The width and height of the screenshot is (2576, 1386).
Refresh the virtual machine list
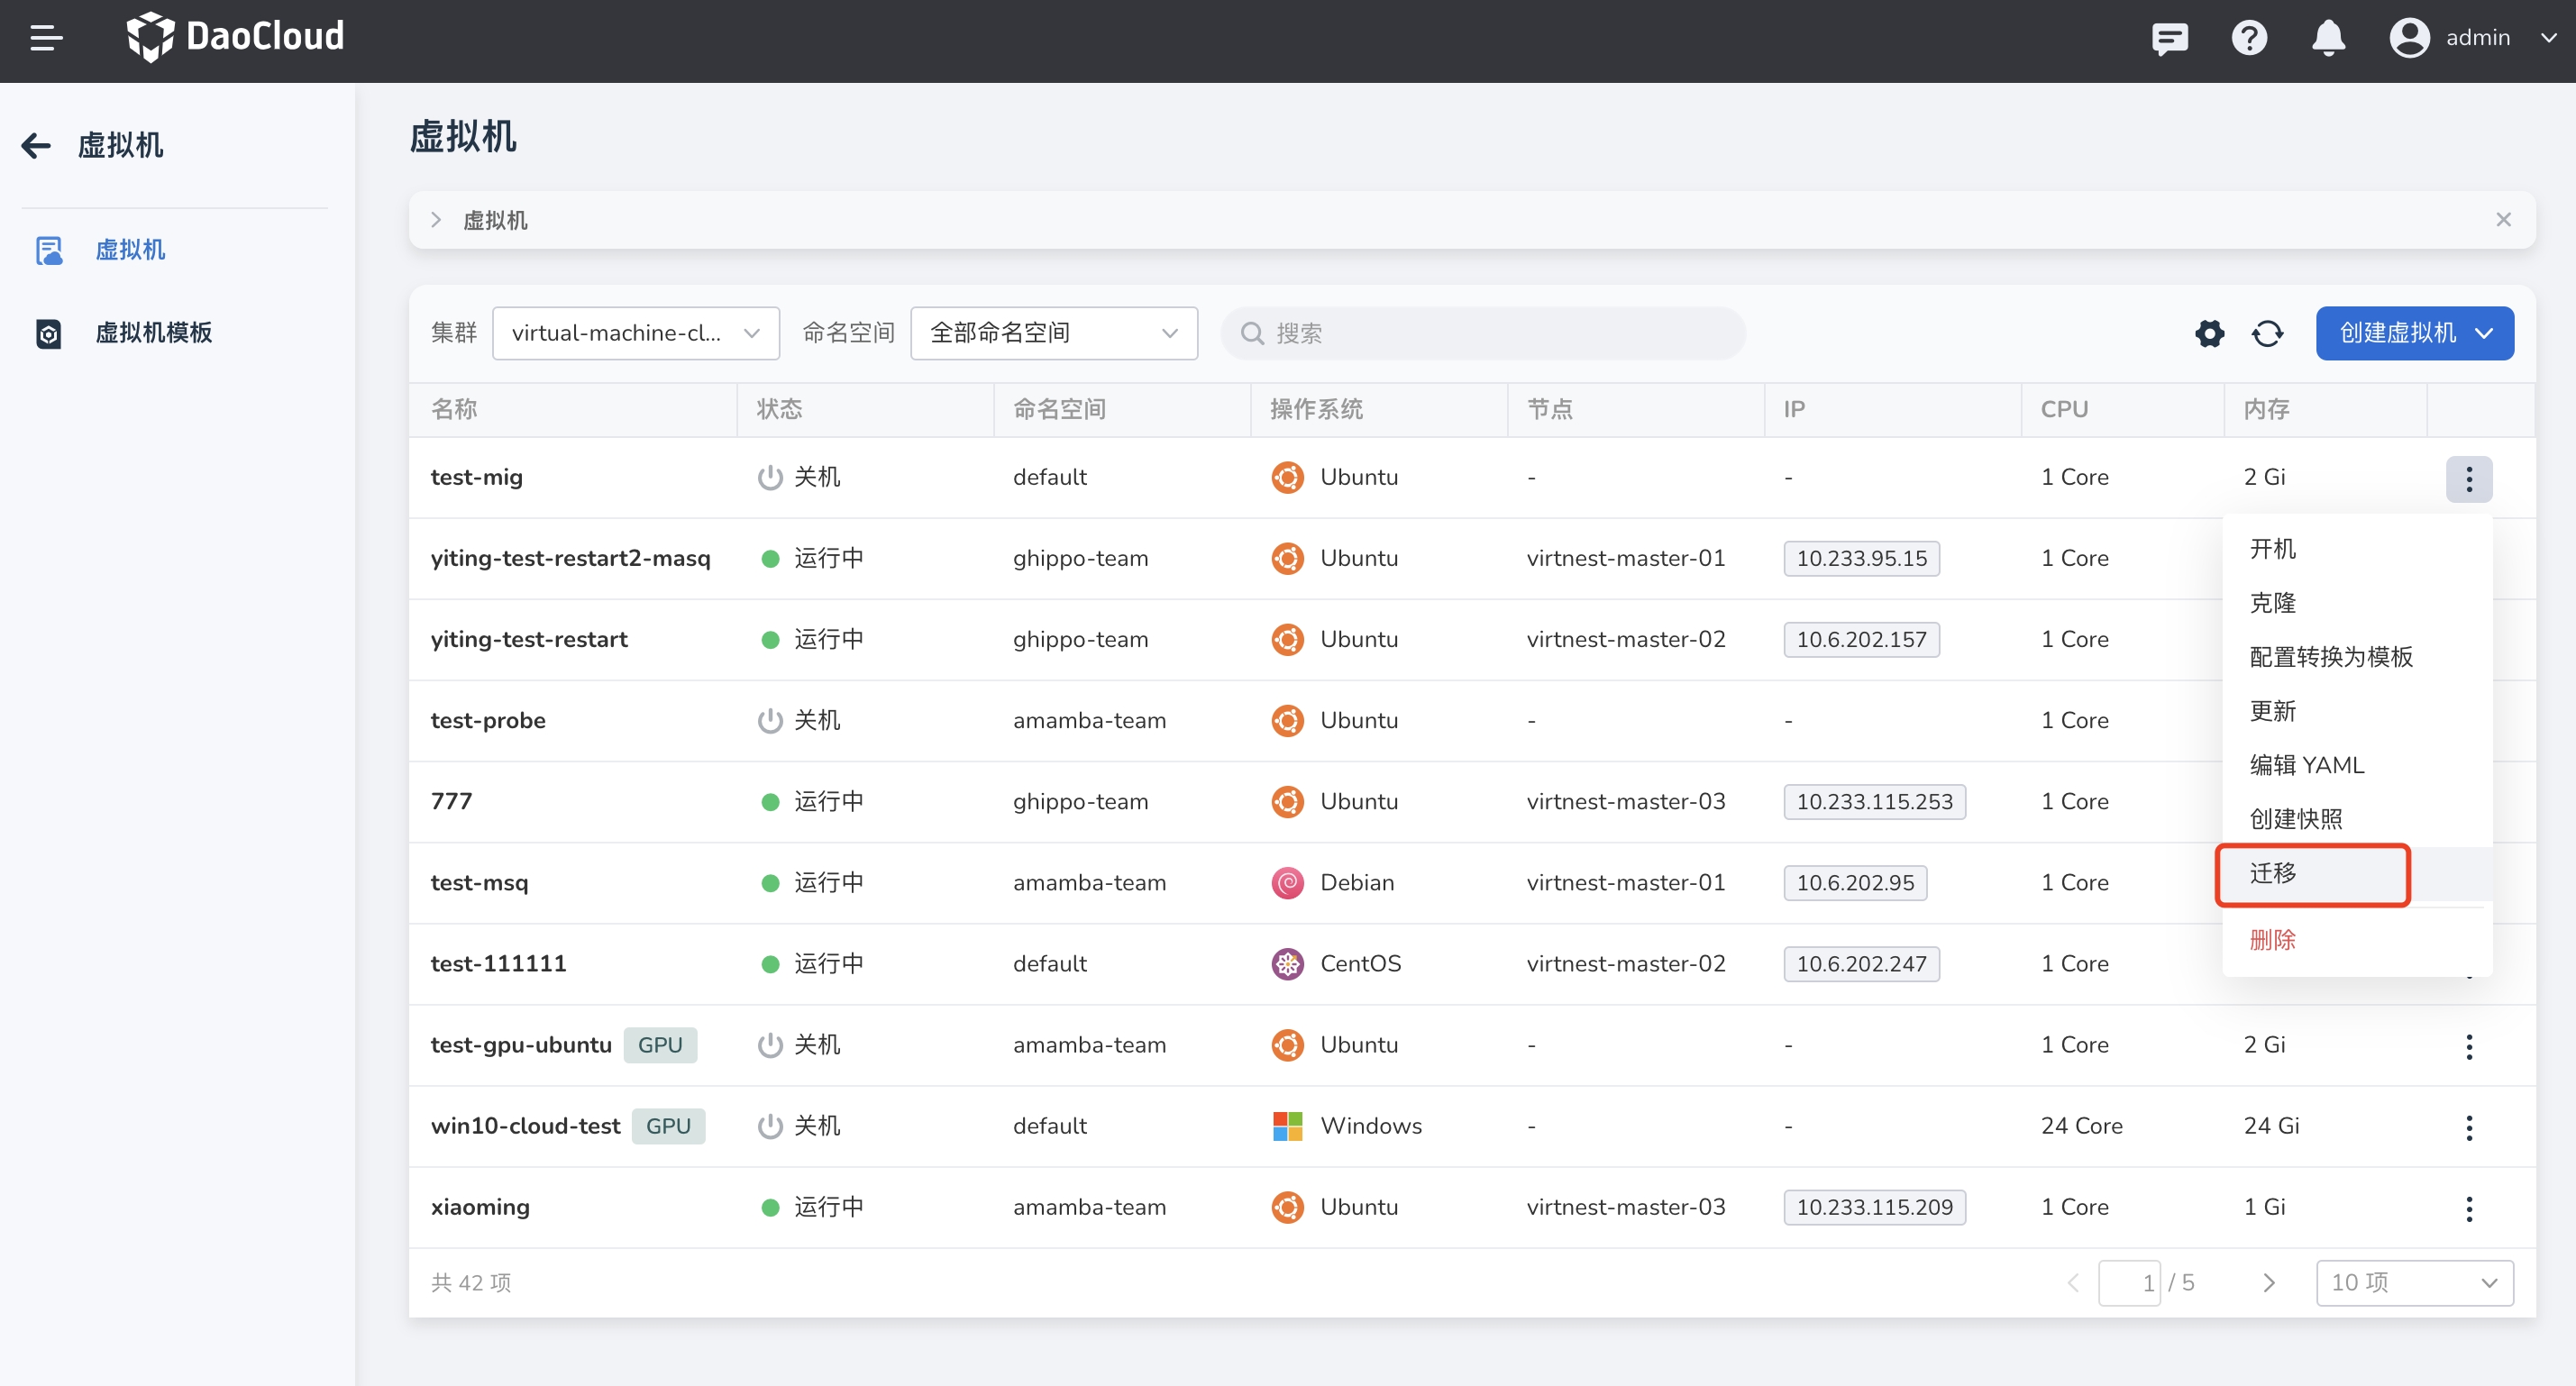[x=2267, y=333]
